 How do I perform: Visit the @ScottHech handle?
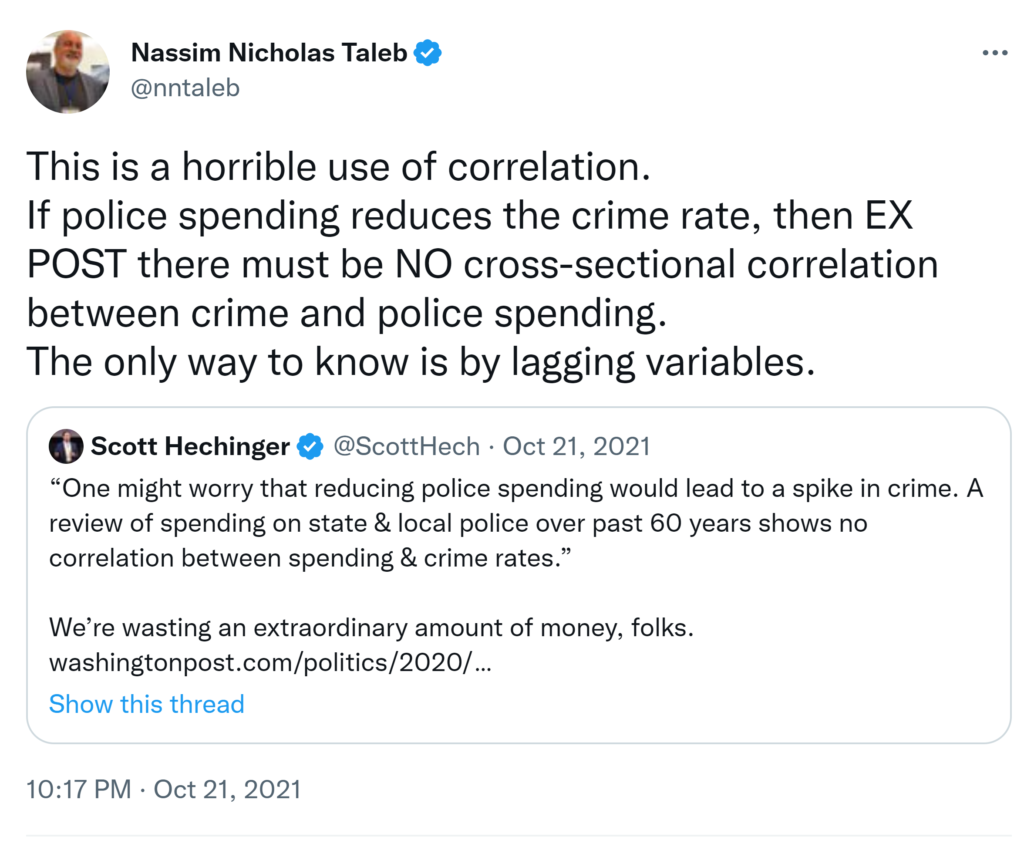tap(405, 446)
